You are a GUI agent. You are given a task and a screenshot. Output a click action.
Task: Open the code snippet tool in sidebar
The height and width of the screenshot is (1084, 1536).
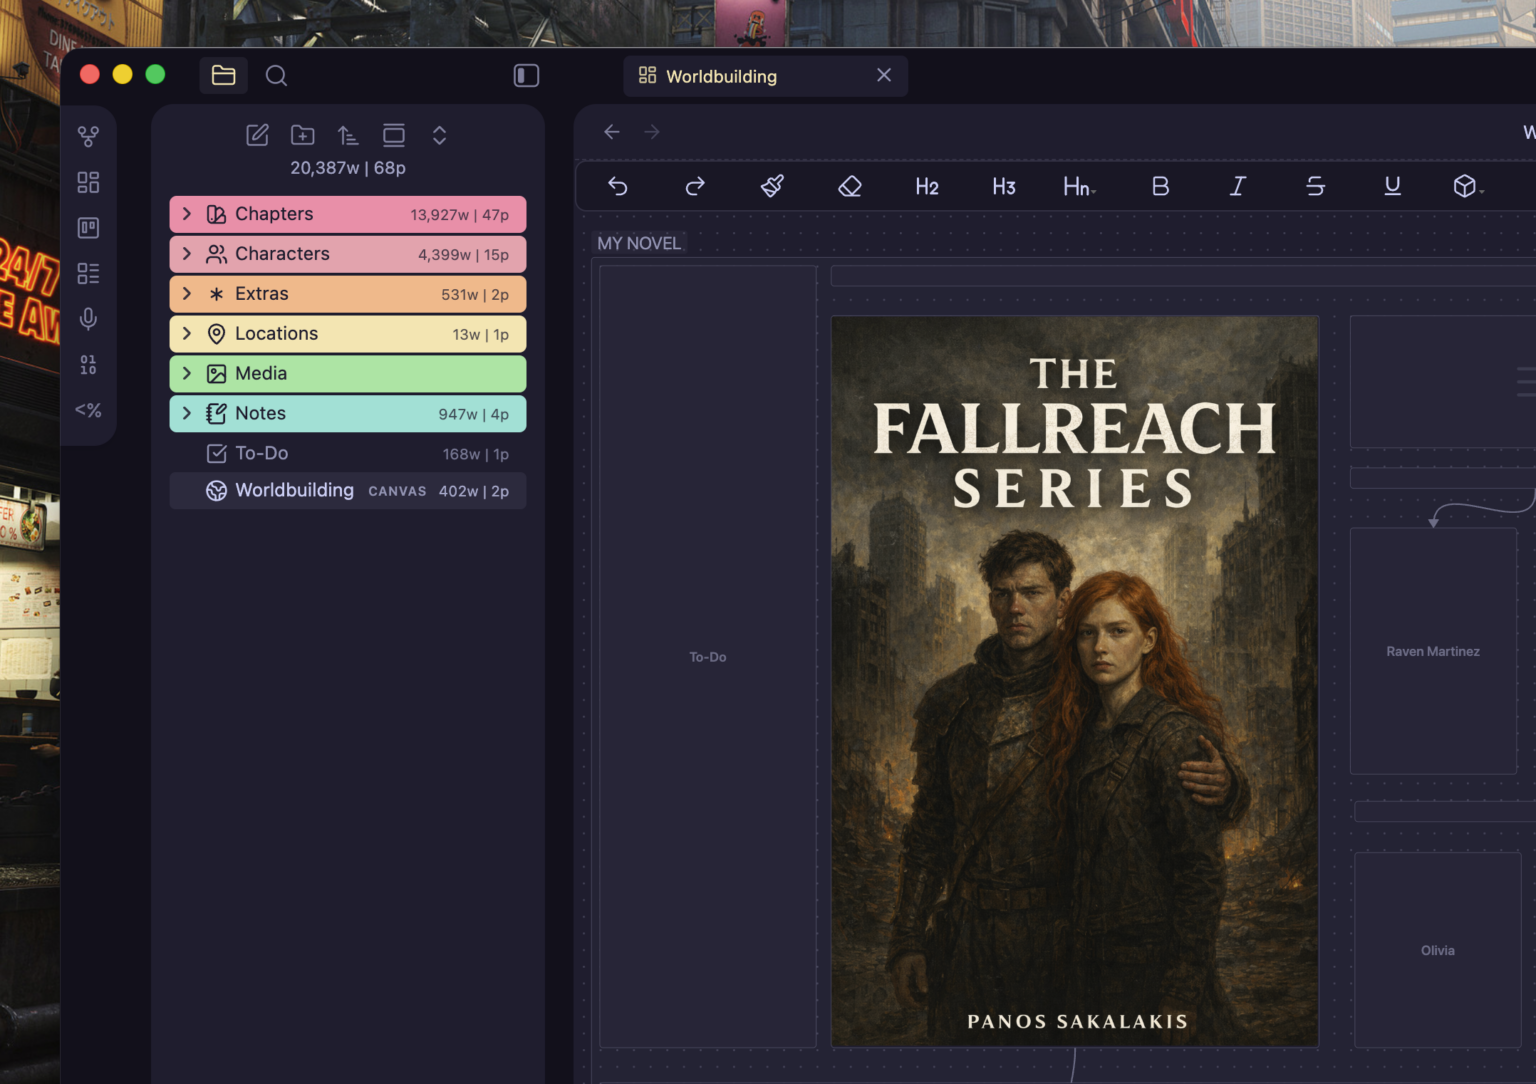point(88,410)
